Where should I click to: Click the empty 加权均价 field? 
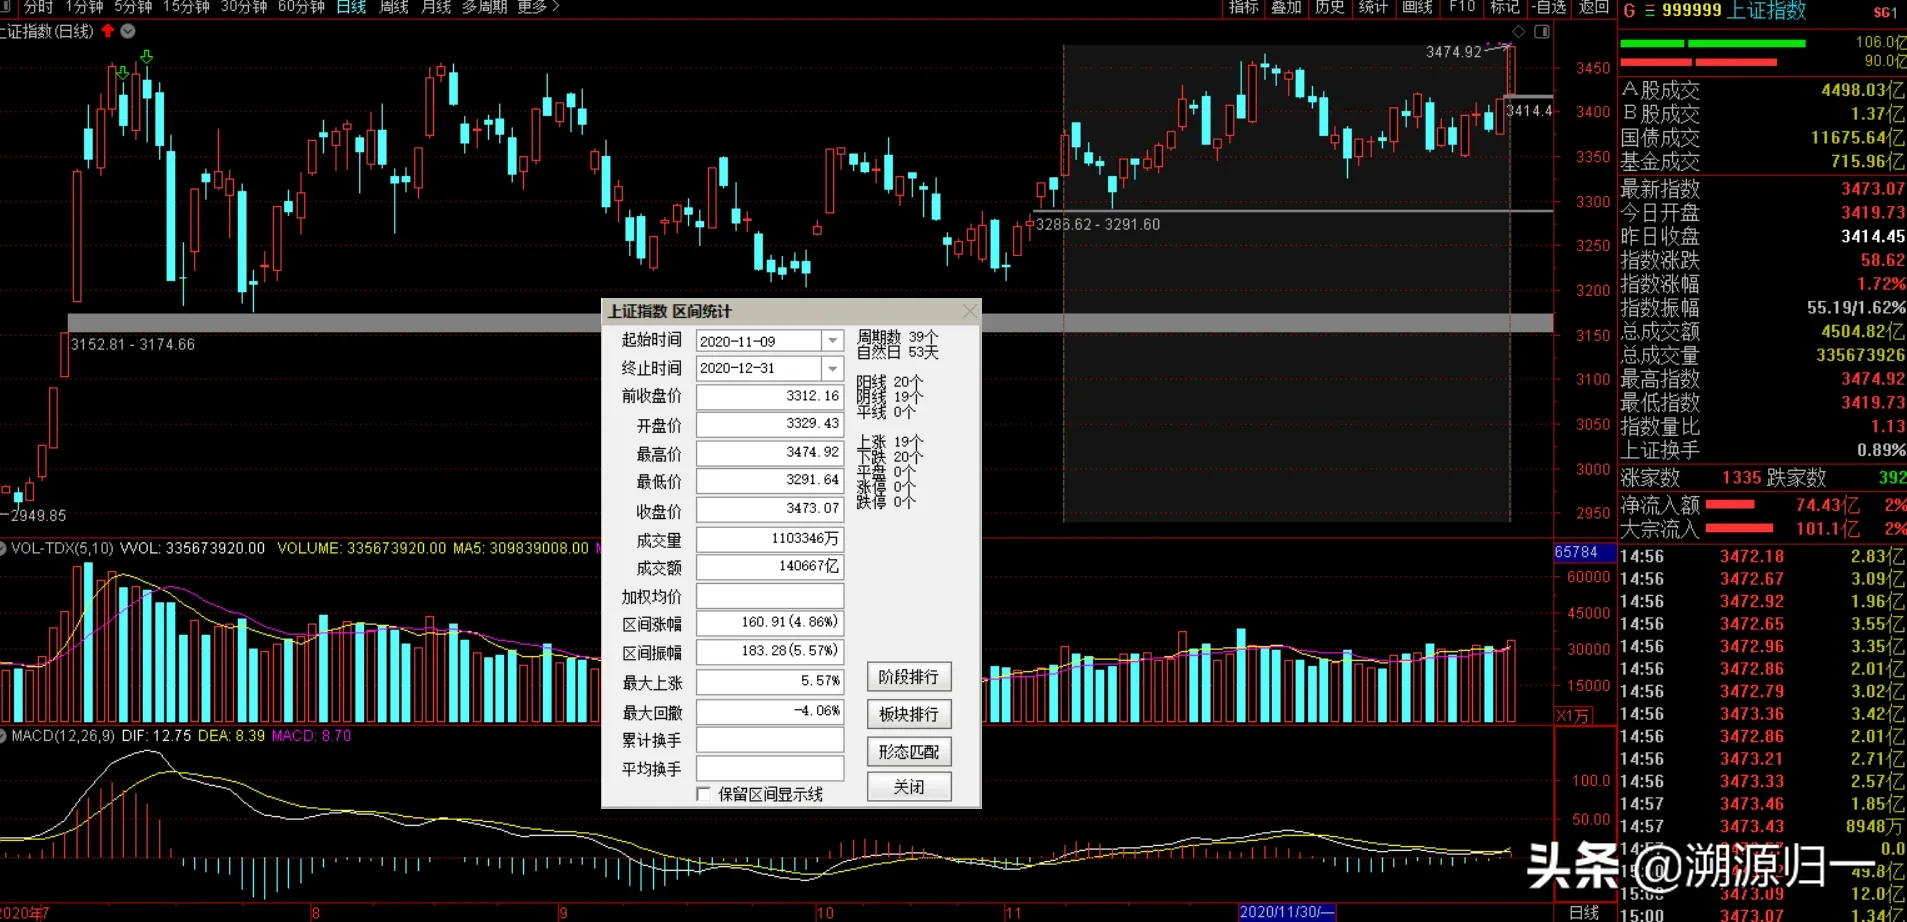[770, 596]
